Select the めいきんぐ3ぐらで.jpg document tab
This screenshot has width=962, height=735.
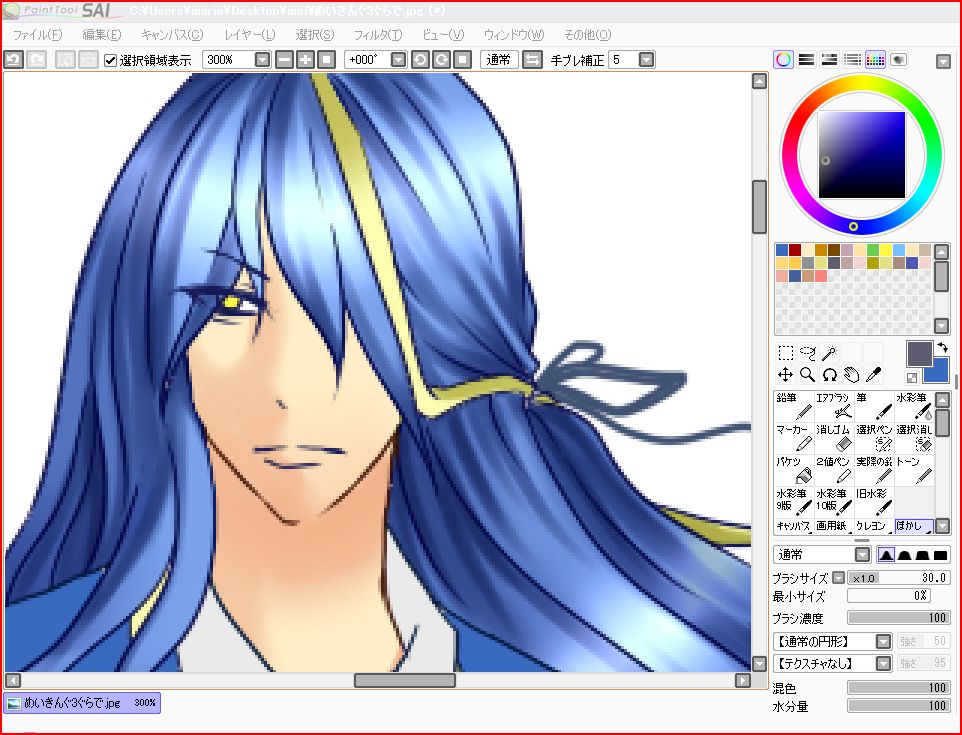click(x=82, y=702)
